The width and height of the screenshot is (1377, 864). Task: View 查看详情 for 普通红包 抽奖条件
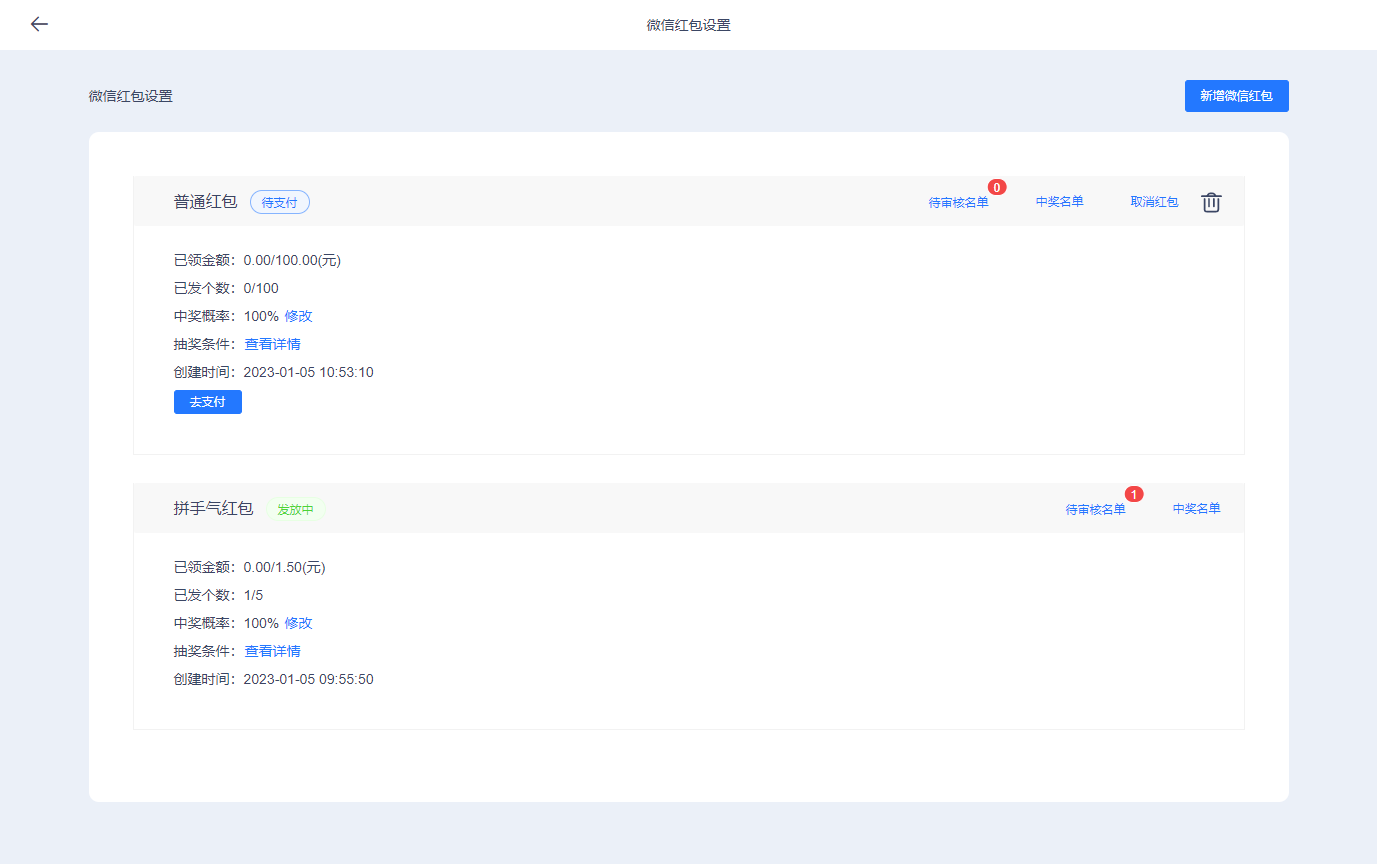[x=272, y=344]
